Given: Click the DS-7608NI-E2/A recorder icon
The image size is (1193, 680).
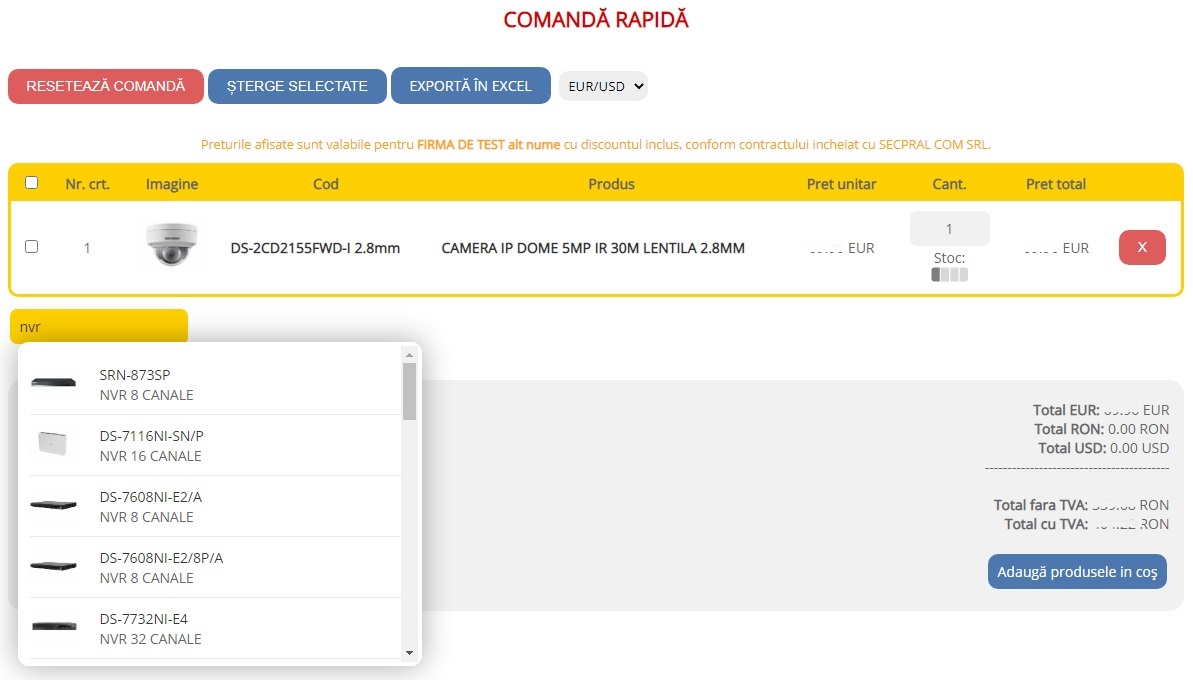Looking at the screenshot, I should point(53,505).
